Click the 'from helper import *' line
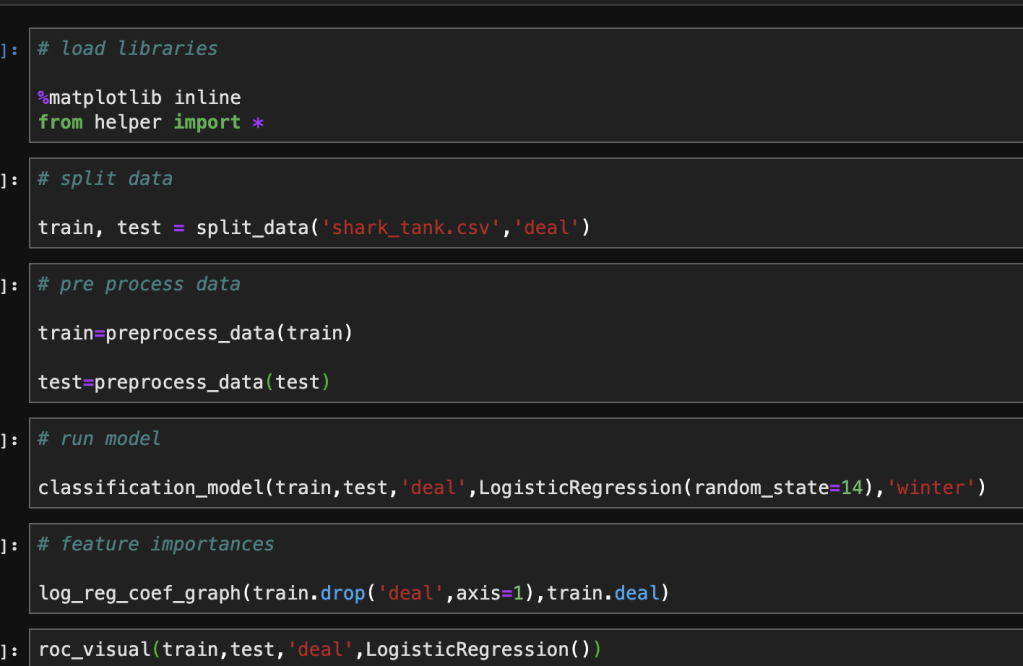The image size is (1023, 666). [x=150, y=122]
